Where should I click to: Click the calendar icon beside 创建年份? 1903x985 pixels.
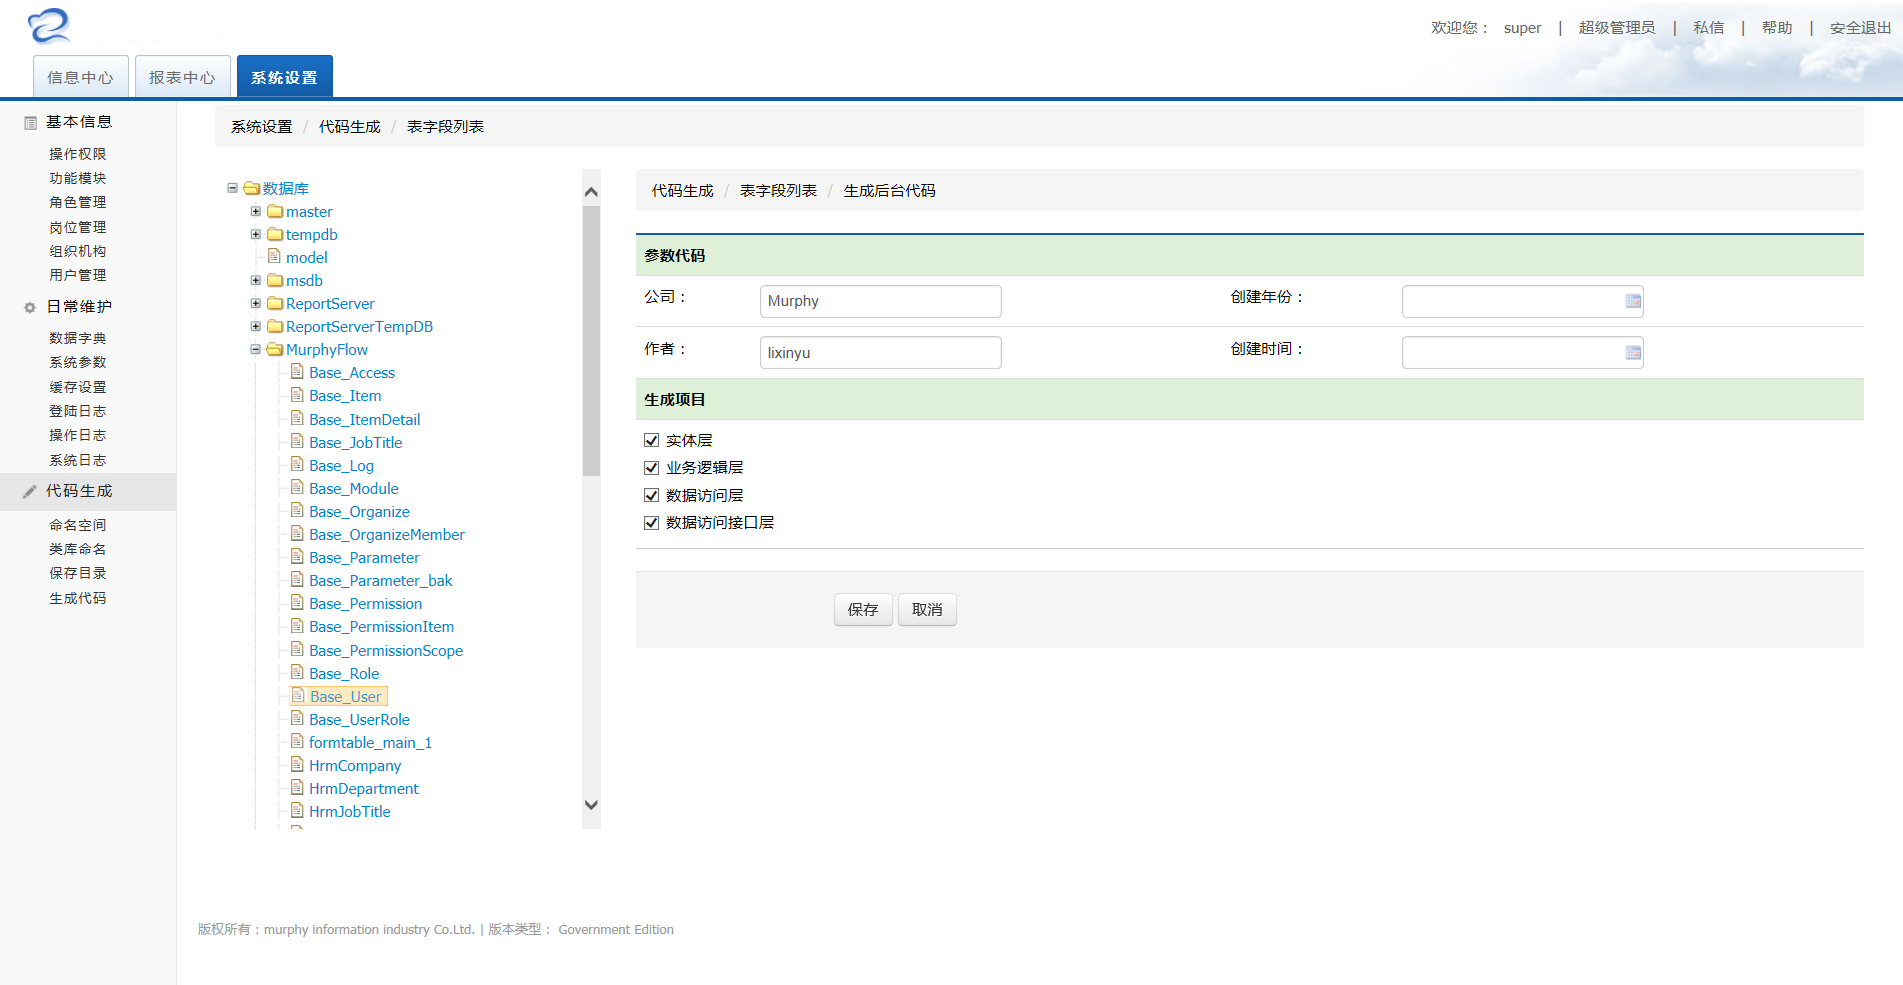point(1633,301)
